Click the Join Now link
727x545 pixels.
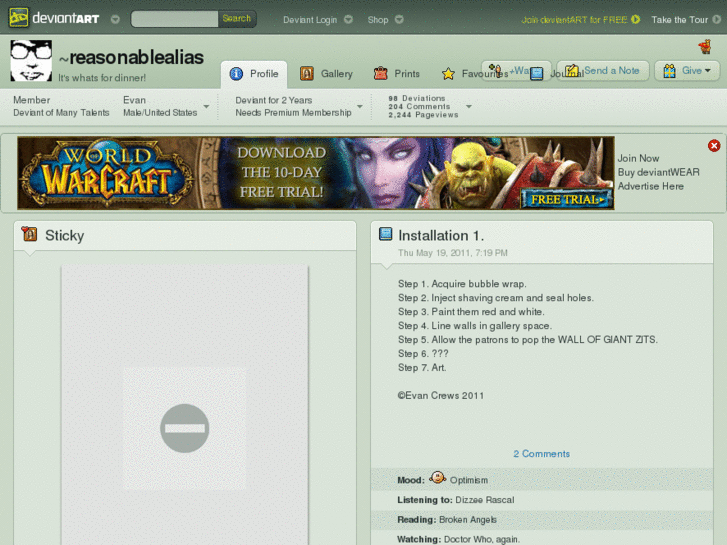638,158
